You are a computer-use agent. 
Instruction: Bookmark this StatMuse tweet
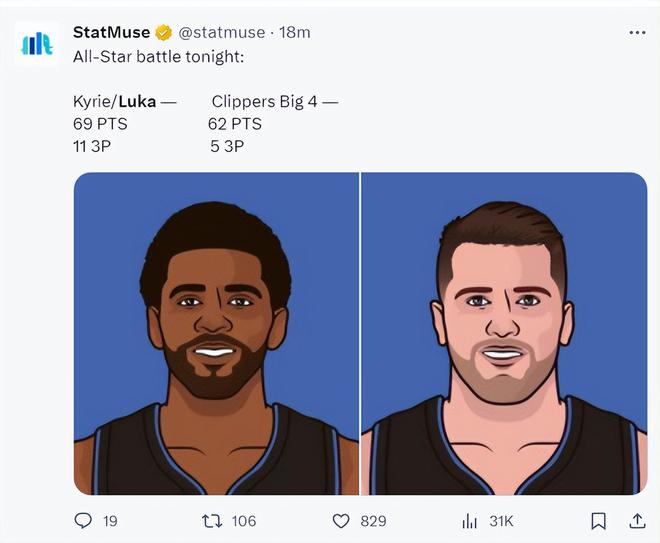tap(598, 520)
